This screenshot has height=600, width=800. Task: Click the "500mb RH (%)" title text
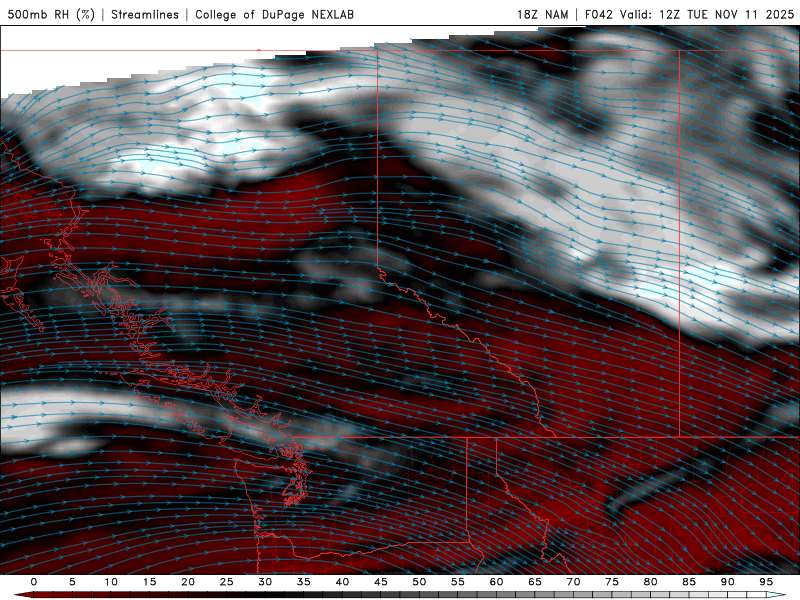[x=51, y=14]
